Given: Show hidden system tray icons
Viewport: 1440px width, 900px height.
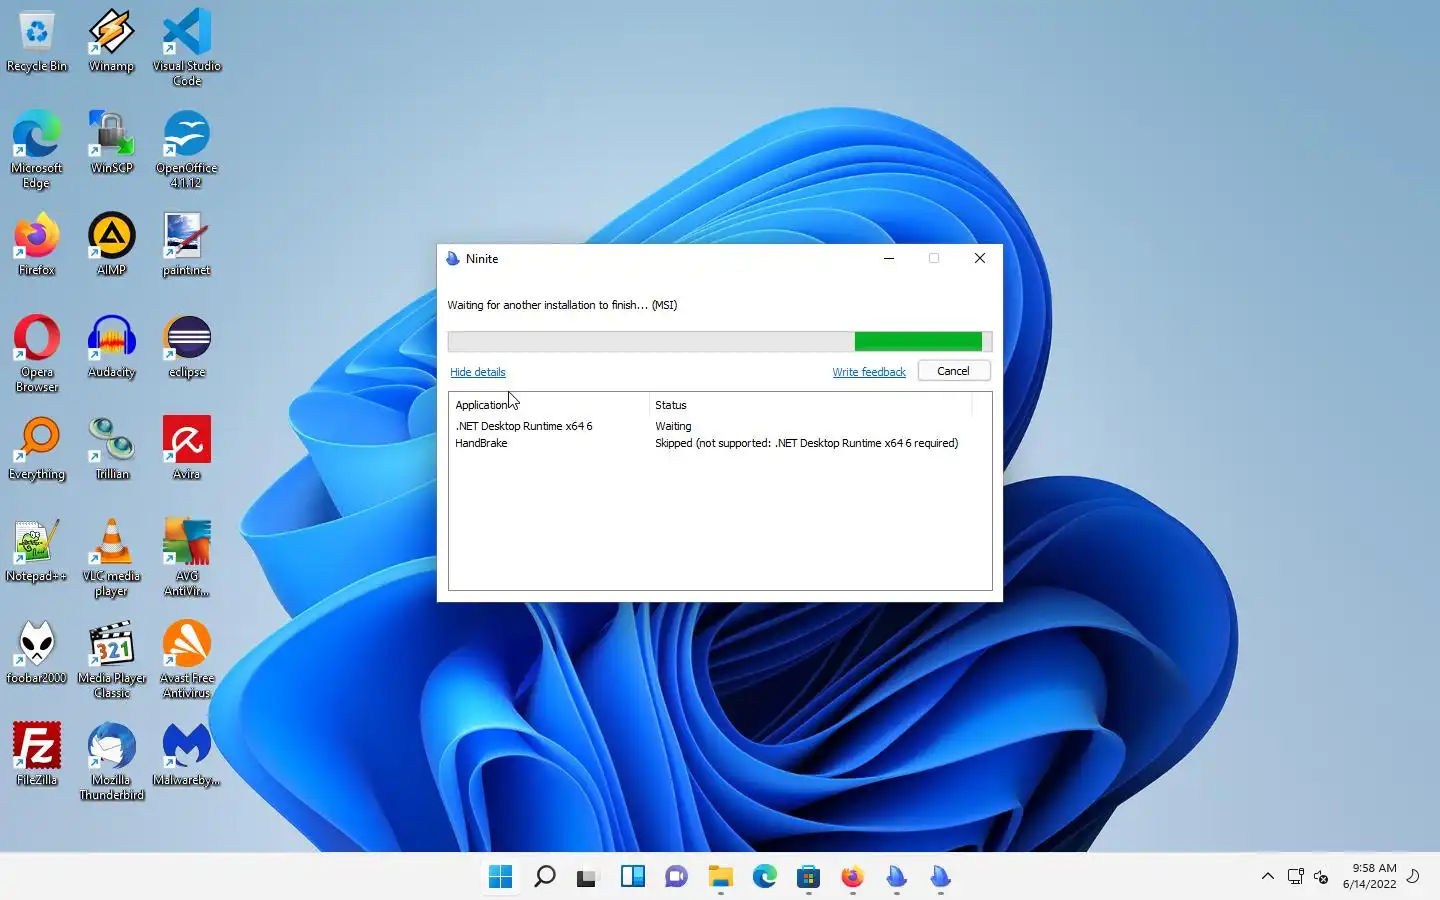Looking at the screenshot, I should point(1267,877).
